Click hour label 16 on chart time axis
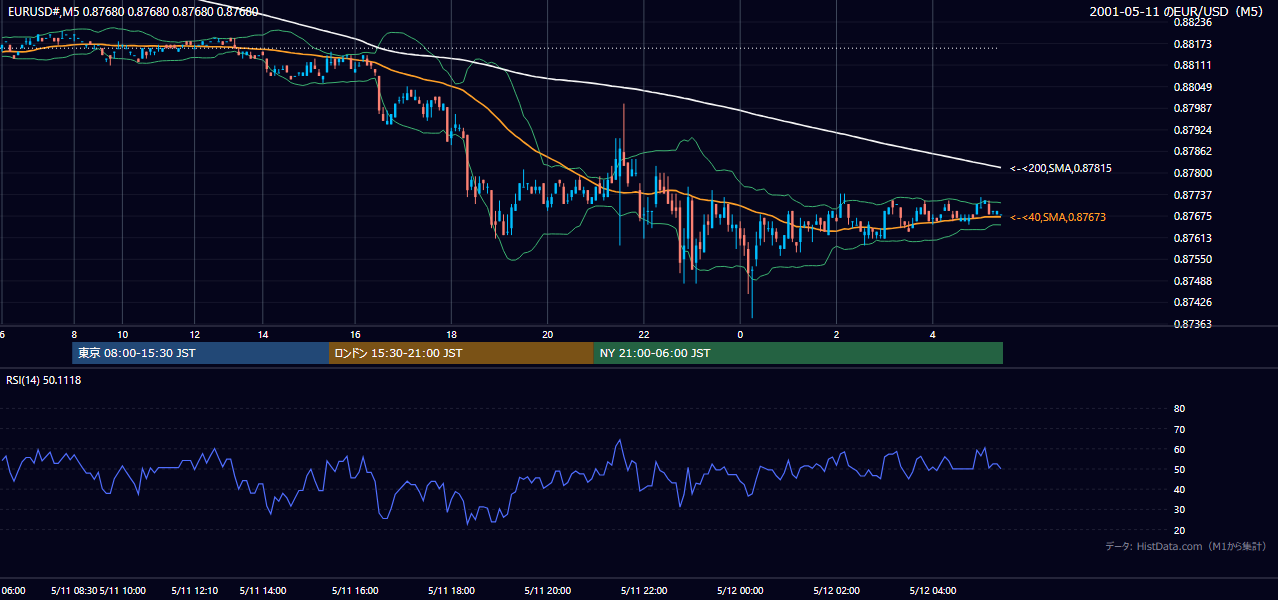 356,334
